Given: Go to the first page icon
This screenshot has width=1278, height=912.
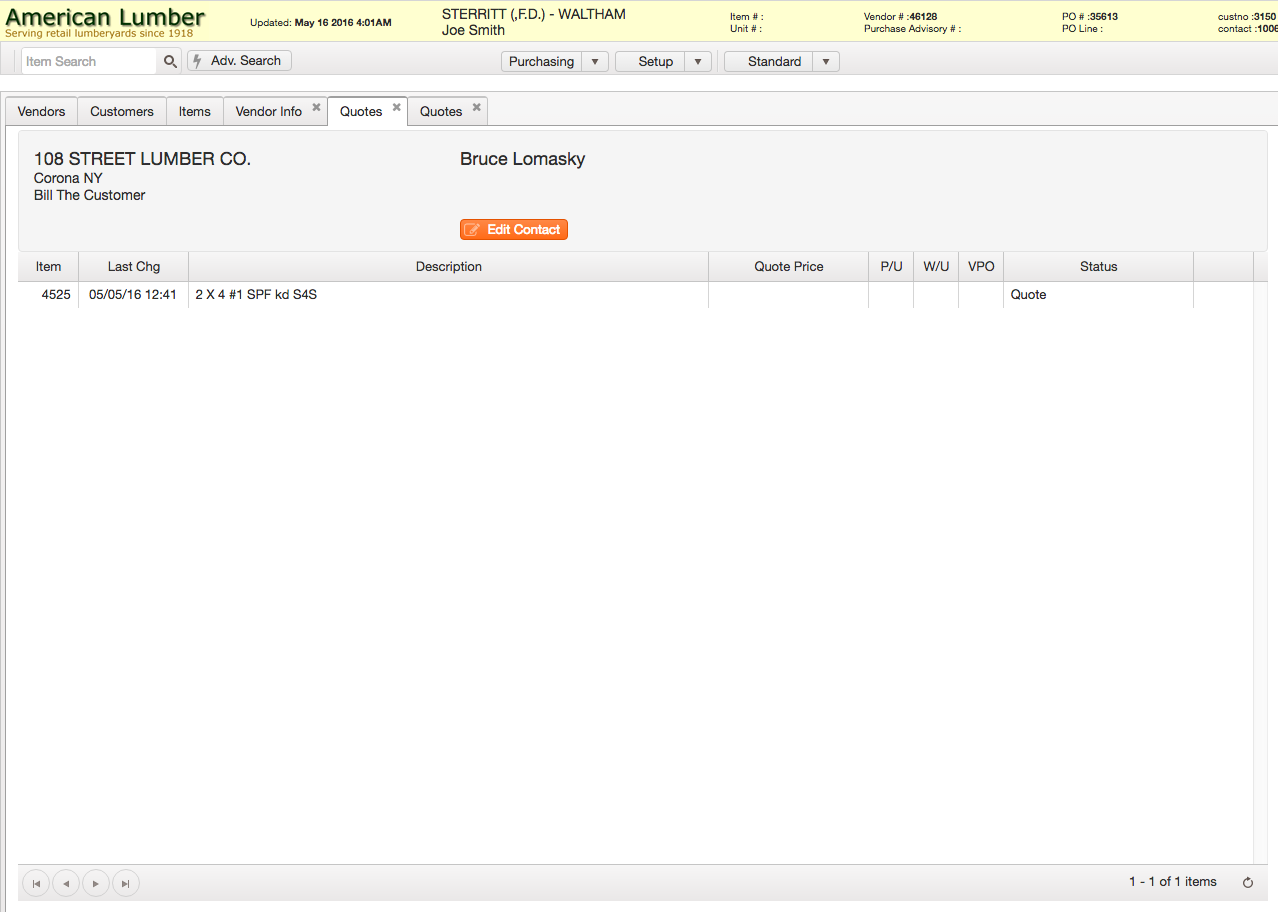Looking at the screenshot, I should pyautogui.click(x=36, y=883).
